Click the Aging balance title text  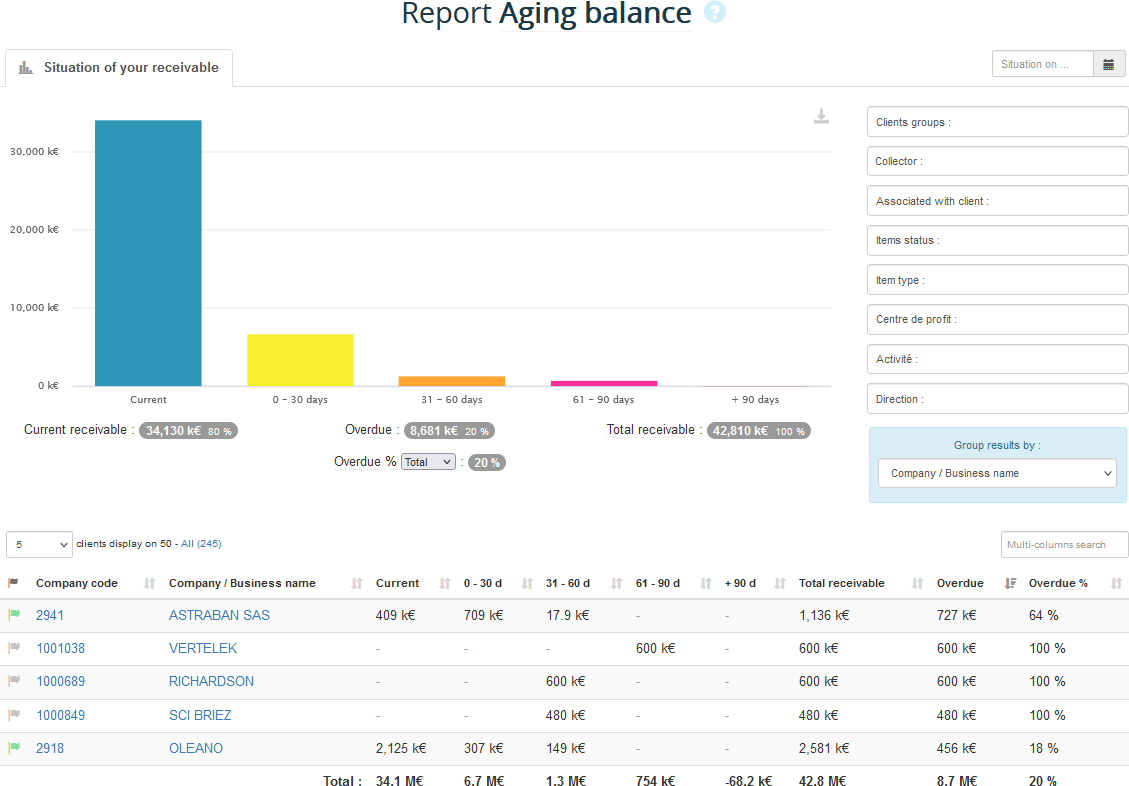(595, 14)
